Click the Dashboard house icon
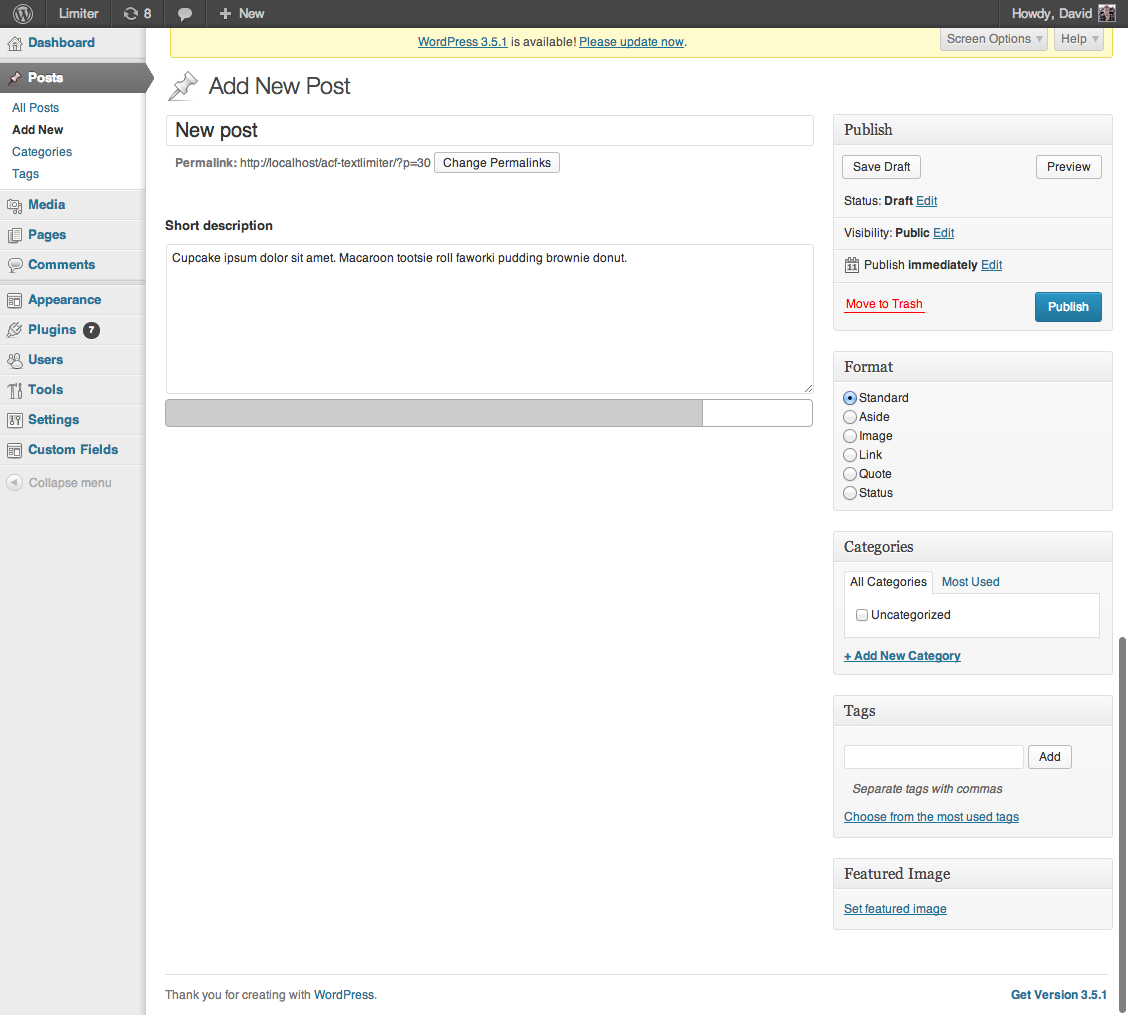 (14, 43)
